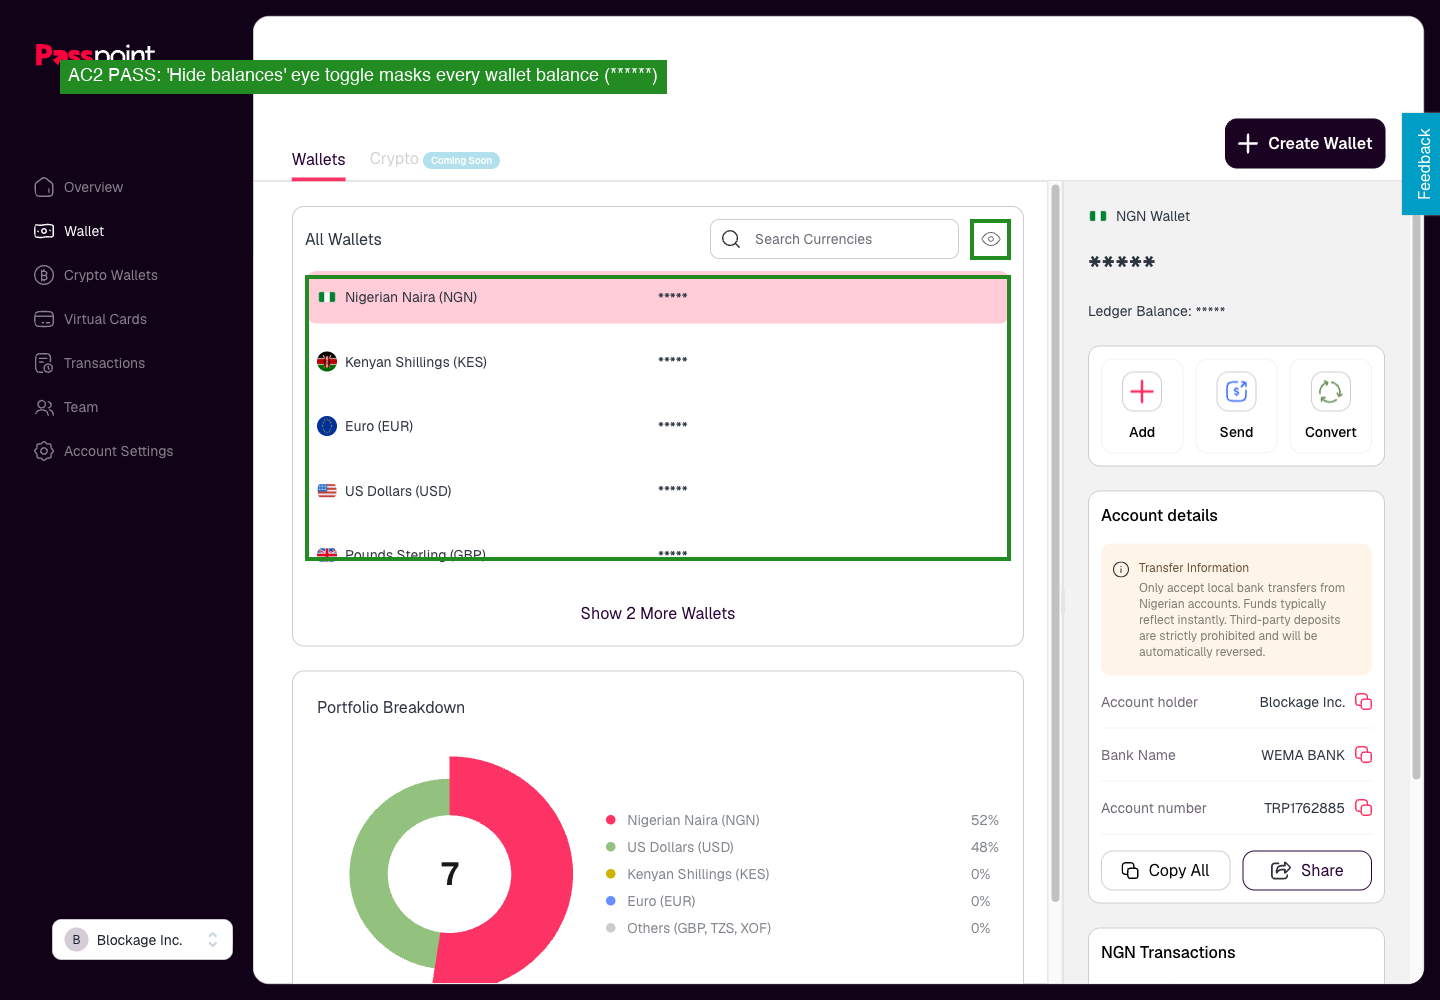
Task: Select the Euro (EUR) wallet row
Action: (x=658, y=426)
